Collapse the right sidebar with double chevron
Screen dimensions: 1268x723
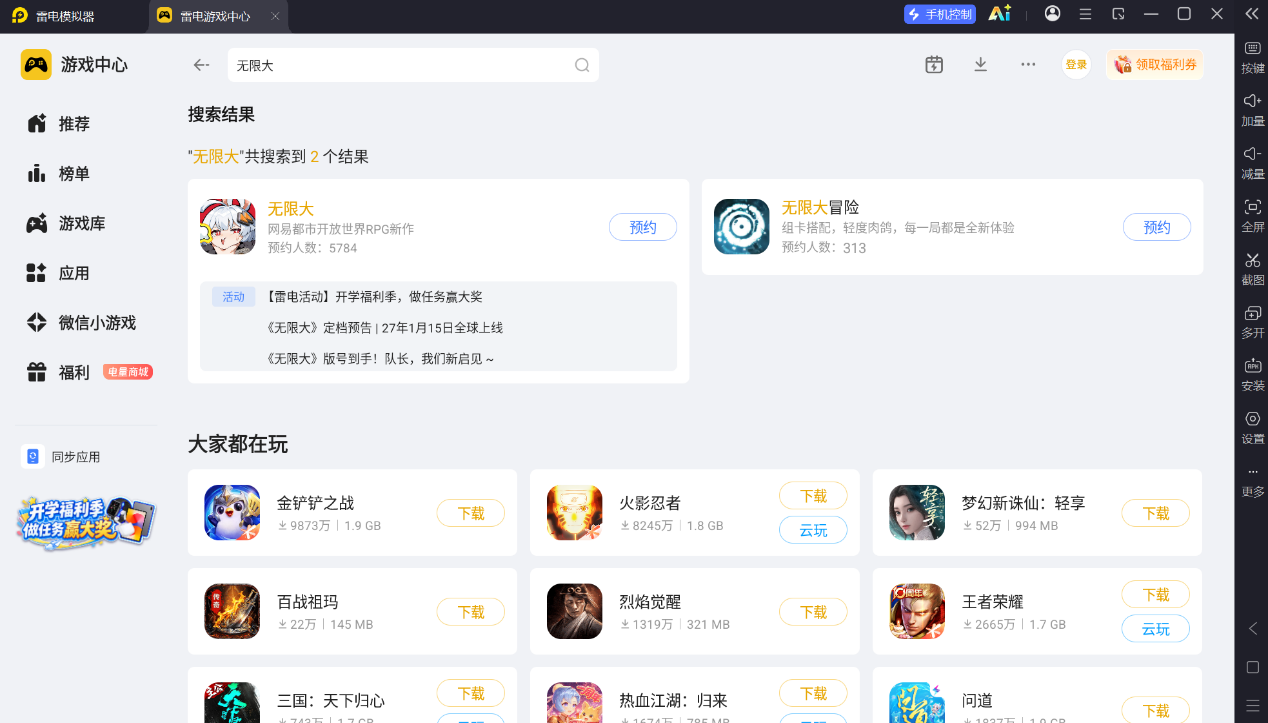[1252, 13]
